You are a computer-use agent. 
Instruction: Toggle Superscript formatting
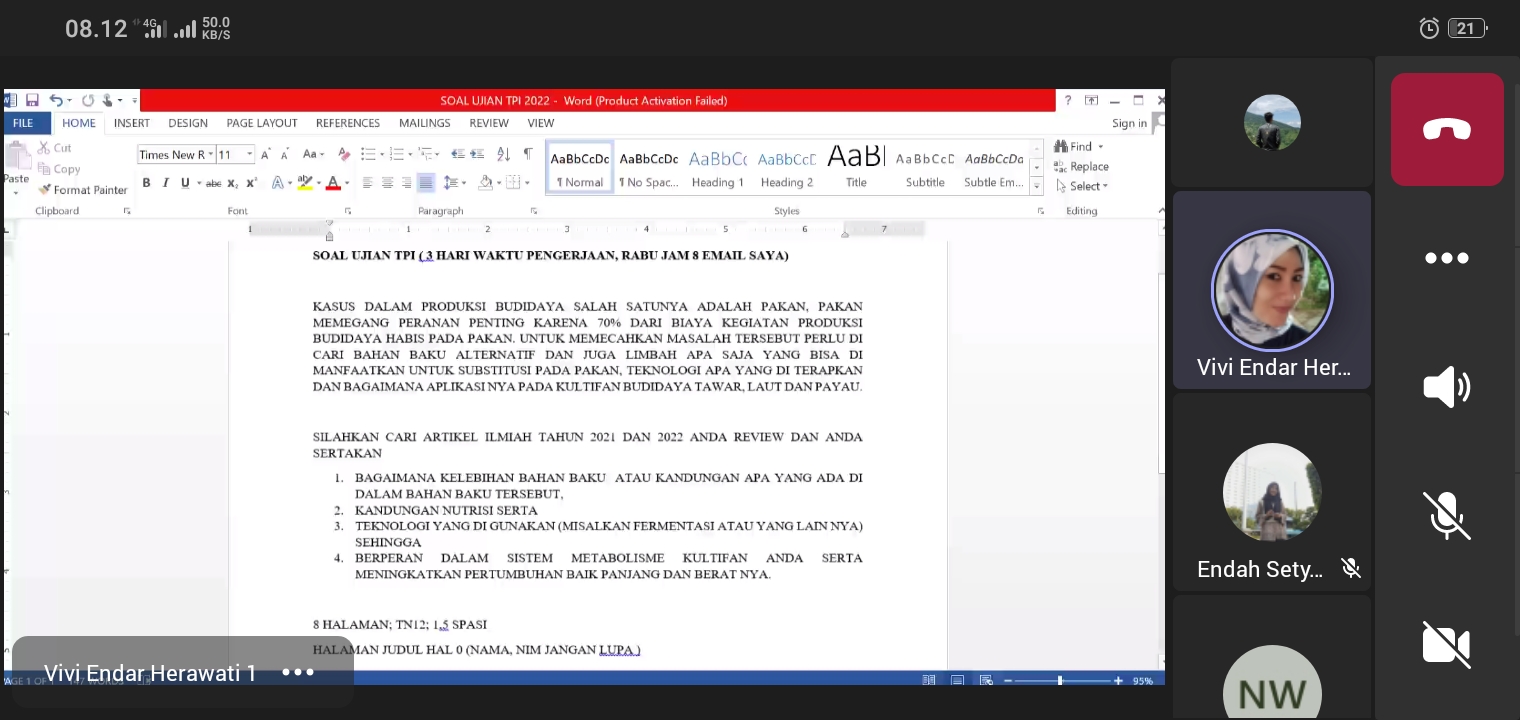coord(251,183)
